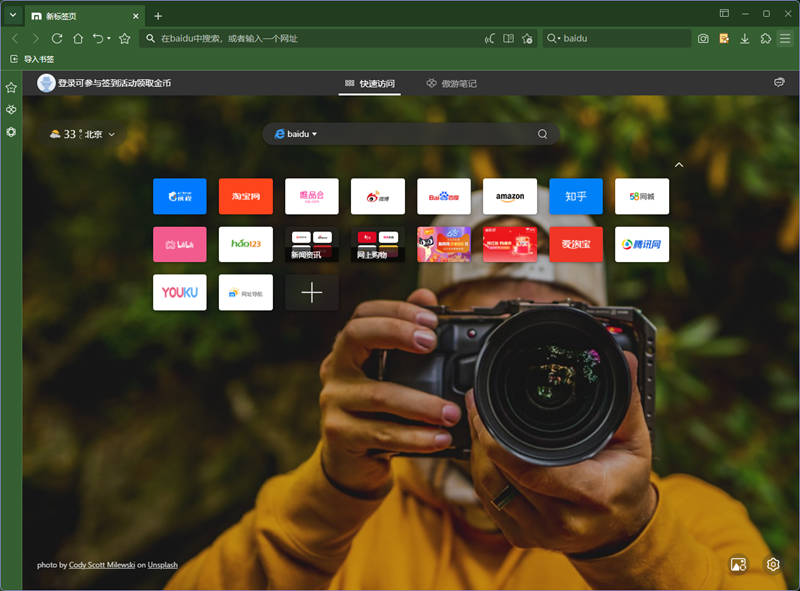This screenshot has width=800, height=591.
Task: Open the extensions puzzle icon
Action: (765, 38)
